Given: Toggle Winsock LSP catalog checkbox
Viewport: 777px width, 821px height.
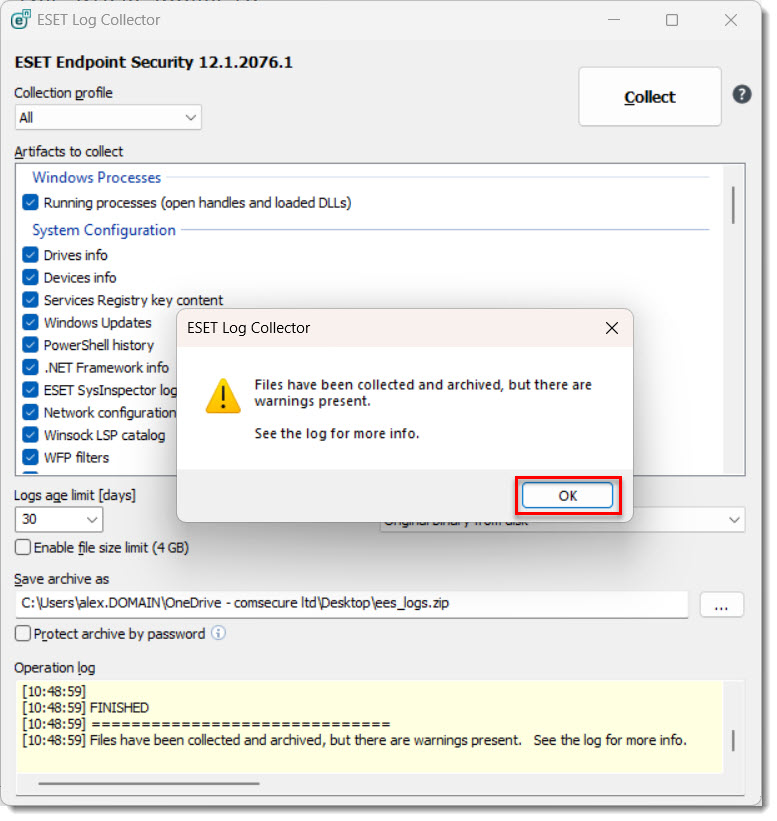Looking at the screenshot, I should (x=30, y=437).
